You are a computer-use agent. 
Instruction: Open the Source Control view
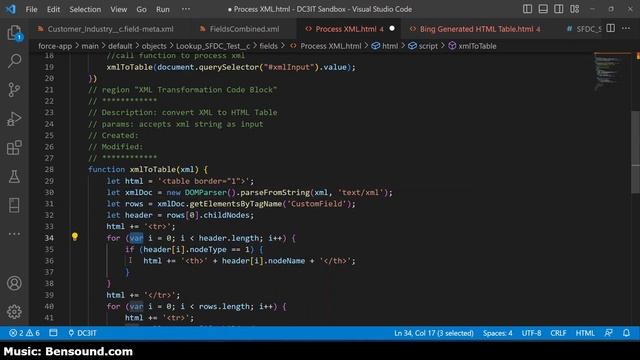click(x=14, y=90)
